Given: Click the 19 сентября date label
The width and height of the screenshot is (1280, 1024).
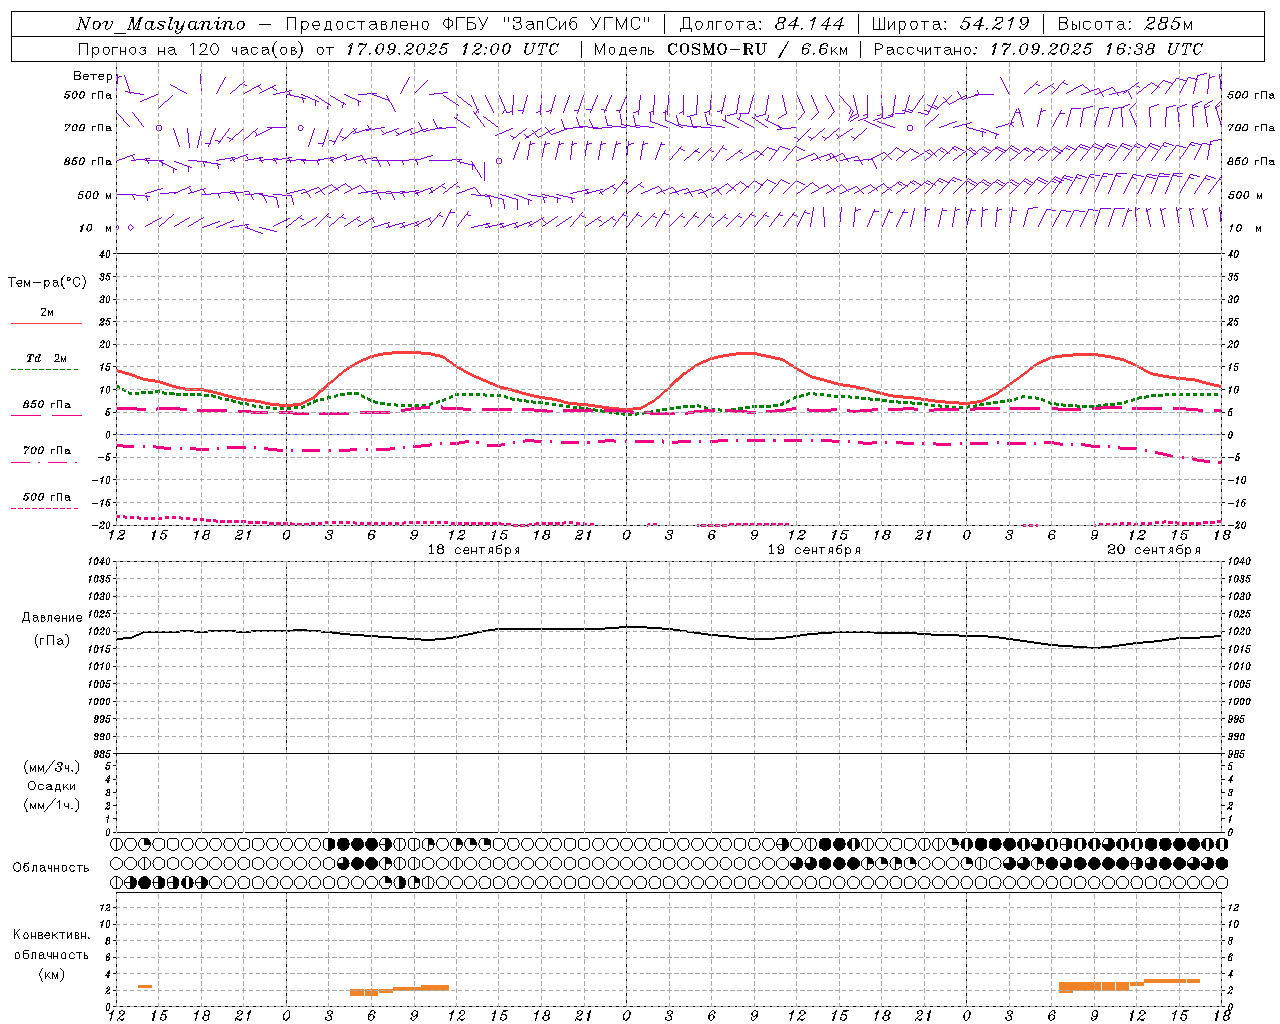Looking at the screenshot, I should [814, 550].
